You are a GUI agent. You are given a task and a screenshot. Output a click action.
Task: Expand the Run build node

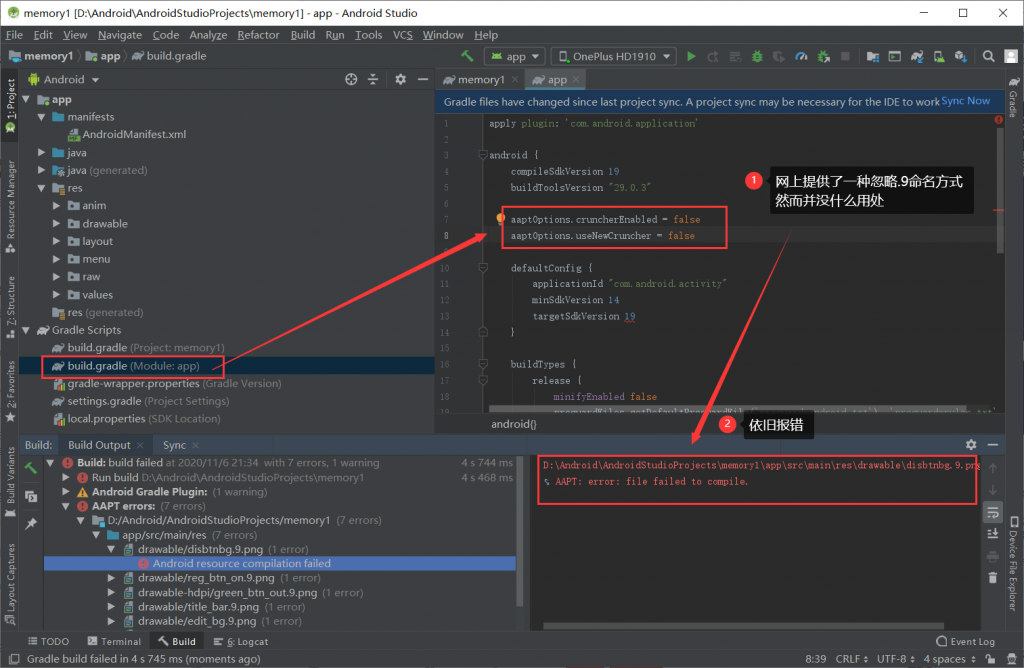65,477
